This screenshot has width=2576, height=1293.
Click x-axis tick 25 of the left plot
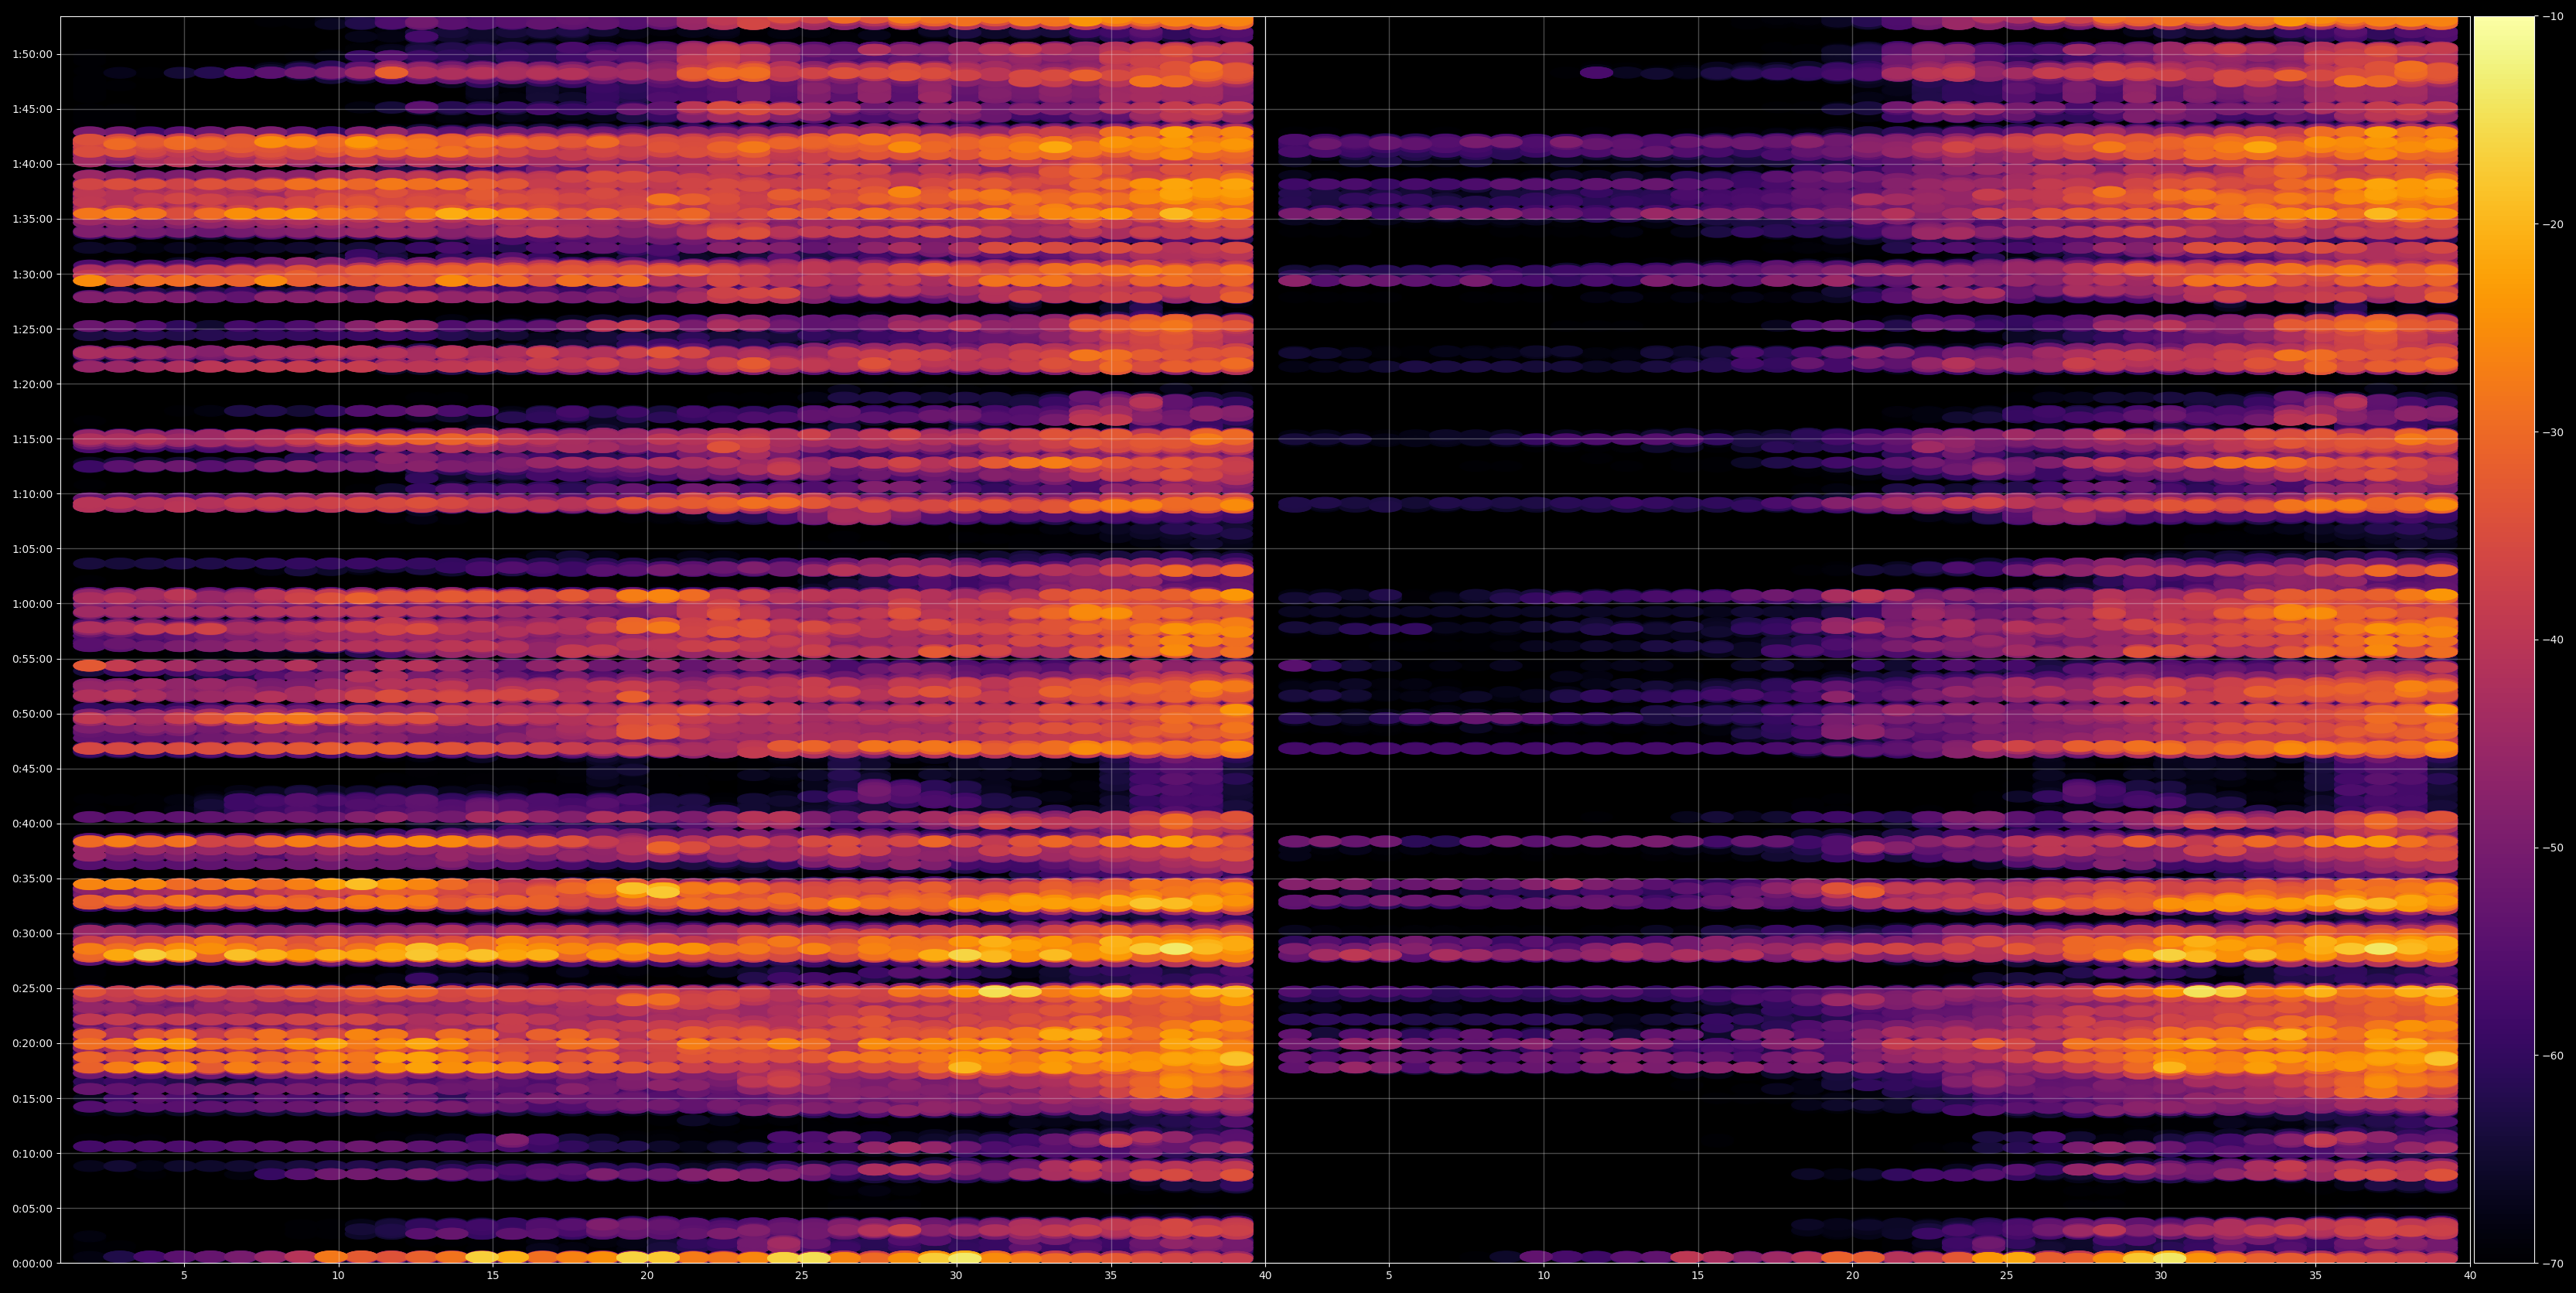(x=802, y=1276)
